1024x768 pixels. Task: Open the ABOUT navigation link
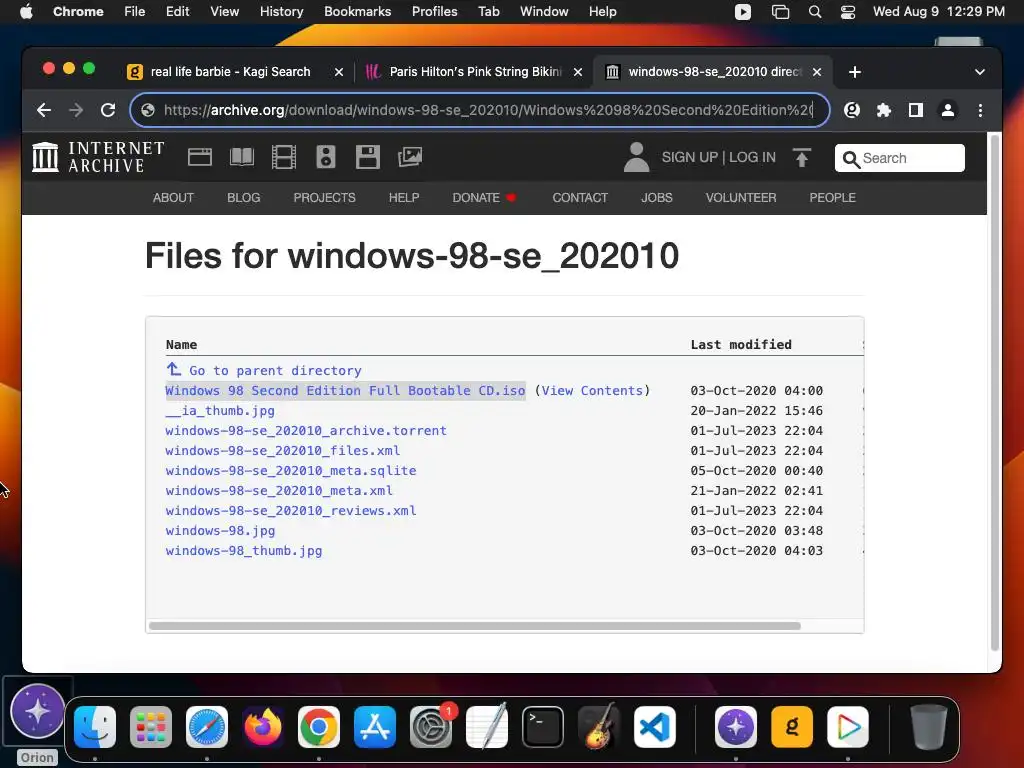click(173, 198)
